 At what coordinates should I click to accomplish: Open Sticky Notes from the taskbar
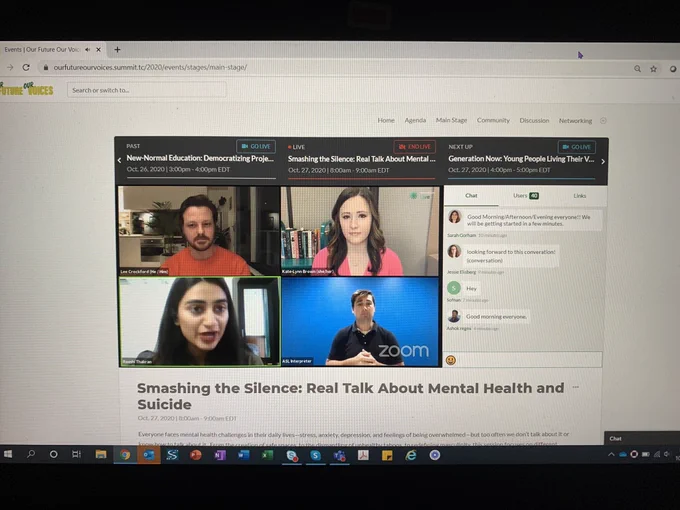[x=387, y=455]
